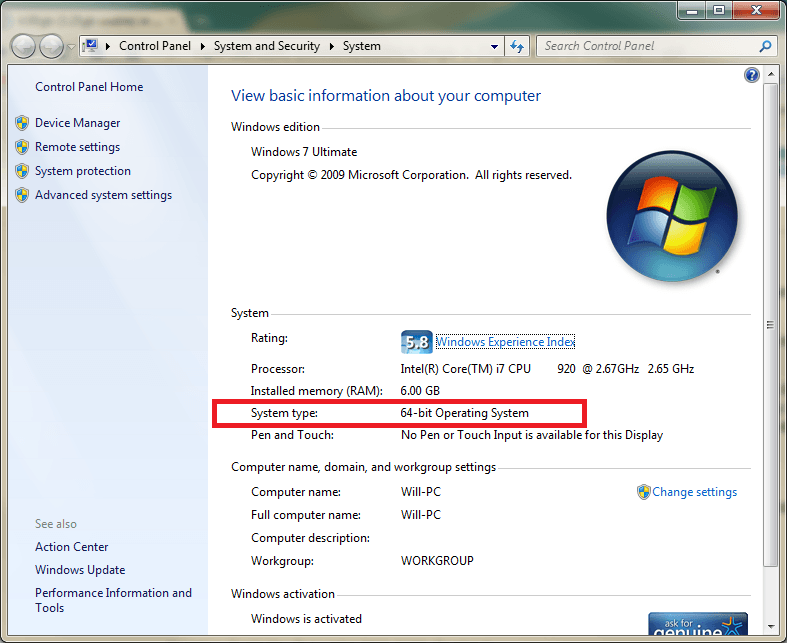This screenshot has height=643, width=787.
Task: Expand arrow after Control Panel breadcrumb
Action: tap(203, 46)
